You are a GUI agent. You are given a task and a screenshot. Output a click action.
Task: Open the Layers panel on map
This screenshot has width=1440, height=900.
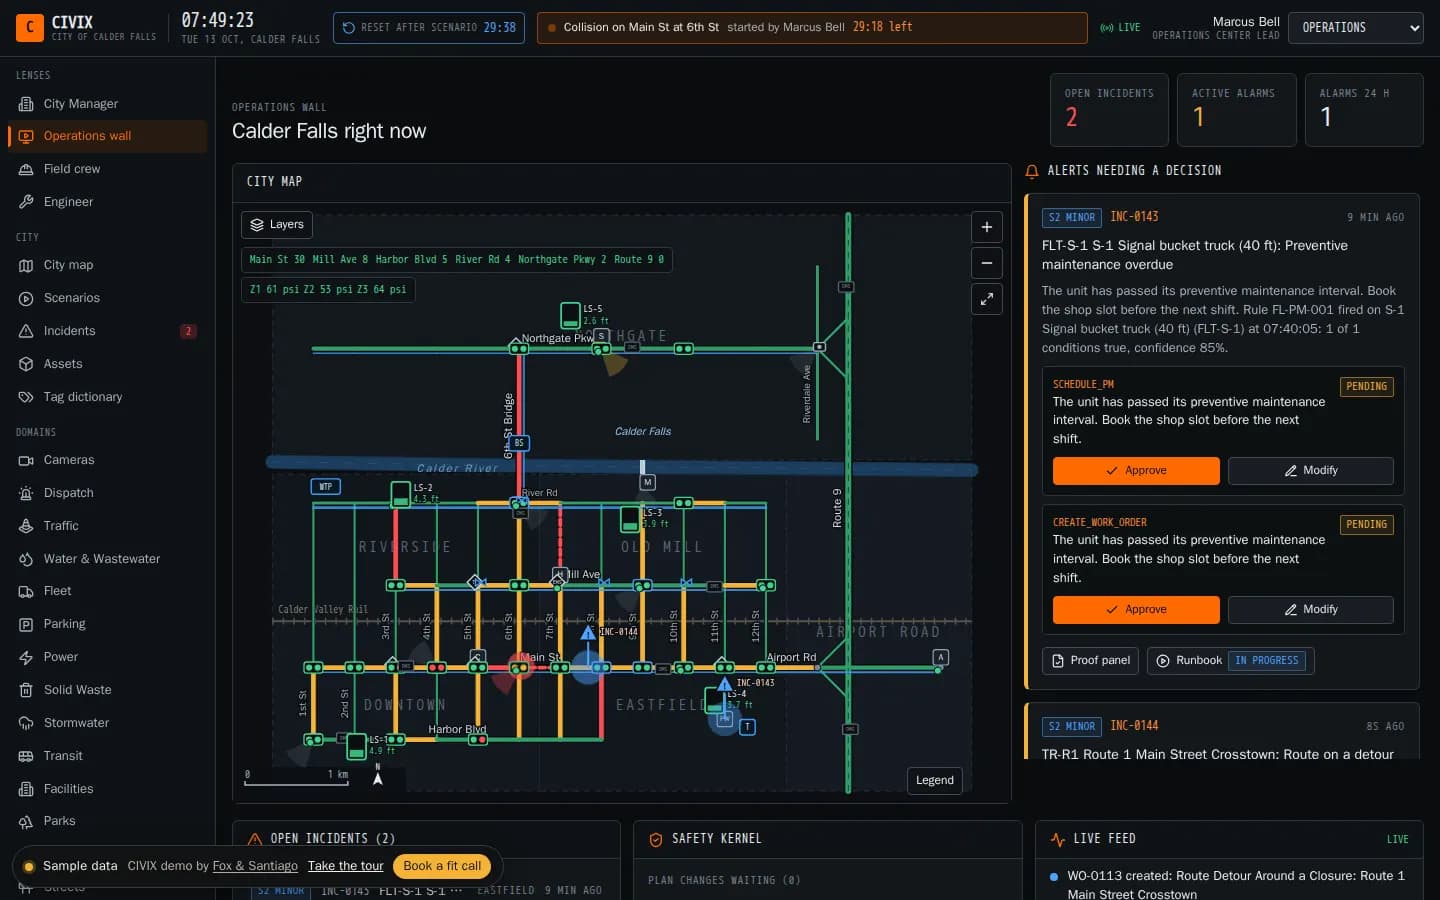tap(277, 225)
